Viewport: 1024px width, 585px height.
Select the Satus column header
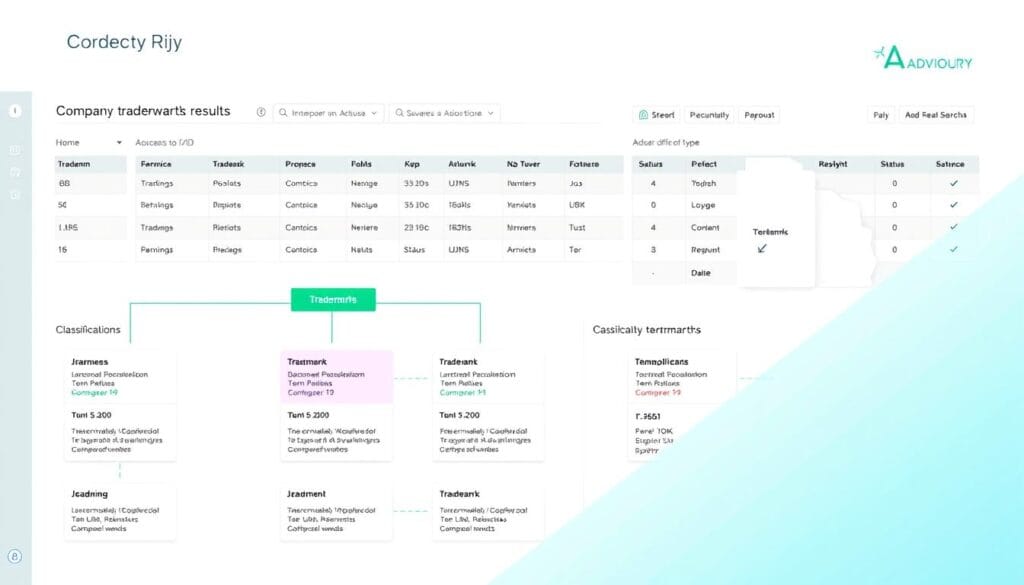[650, 164]
